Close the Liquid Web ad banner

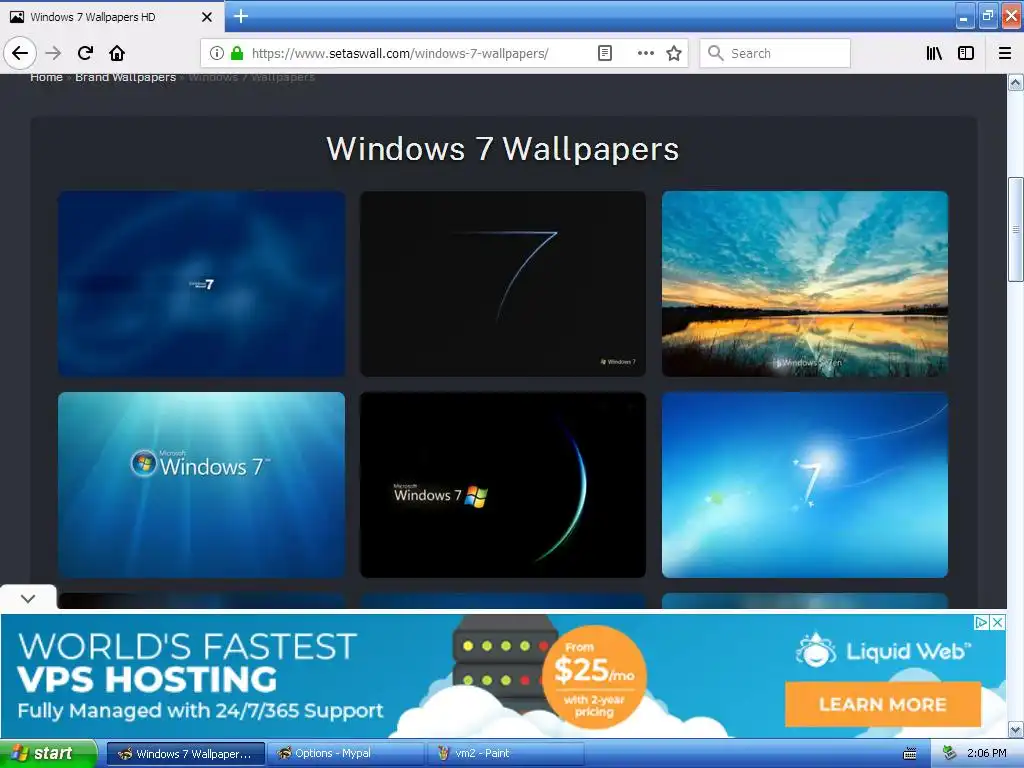click(997, 622)
